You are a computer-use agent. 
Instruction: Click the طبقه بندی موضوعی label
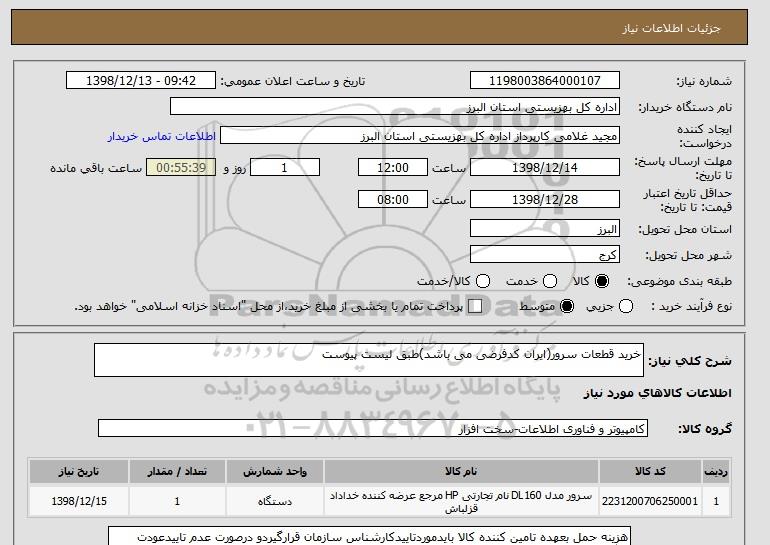tap(680, 281)
